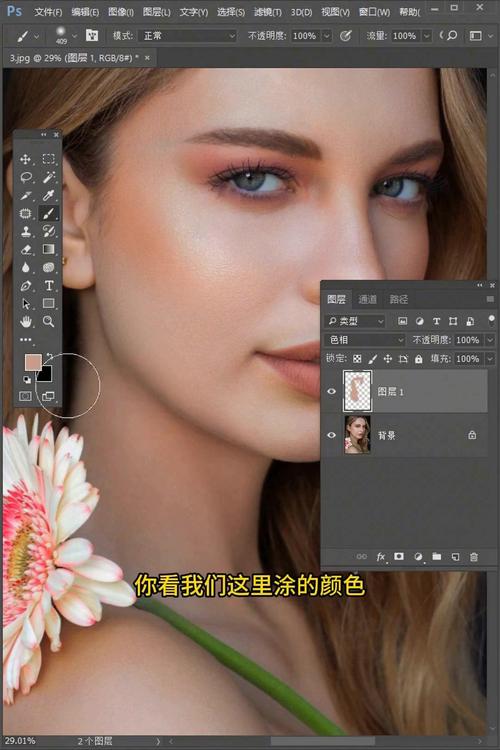Select the 图层 1 layer thumbnail
This screenshot has height=750, width=500.
[357, 391]
